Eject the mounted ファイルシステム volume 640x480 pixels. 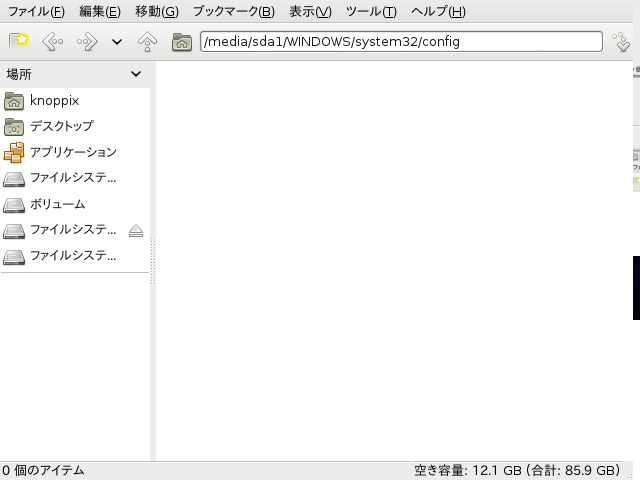136,231
